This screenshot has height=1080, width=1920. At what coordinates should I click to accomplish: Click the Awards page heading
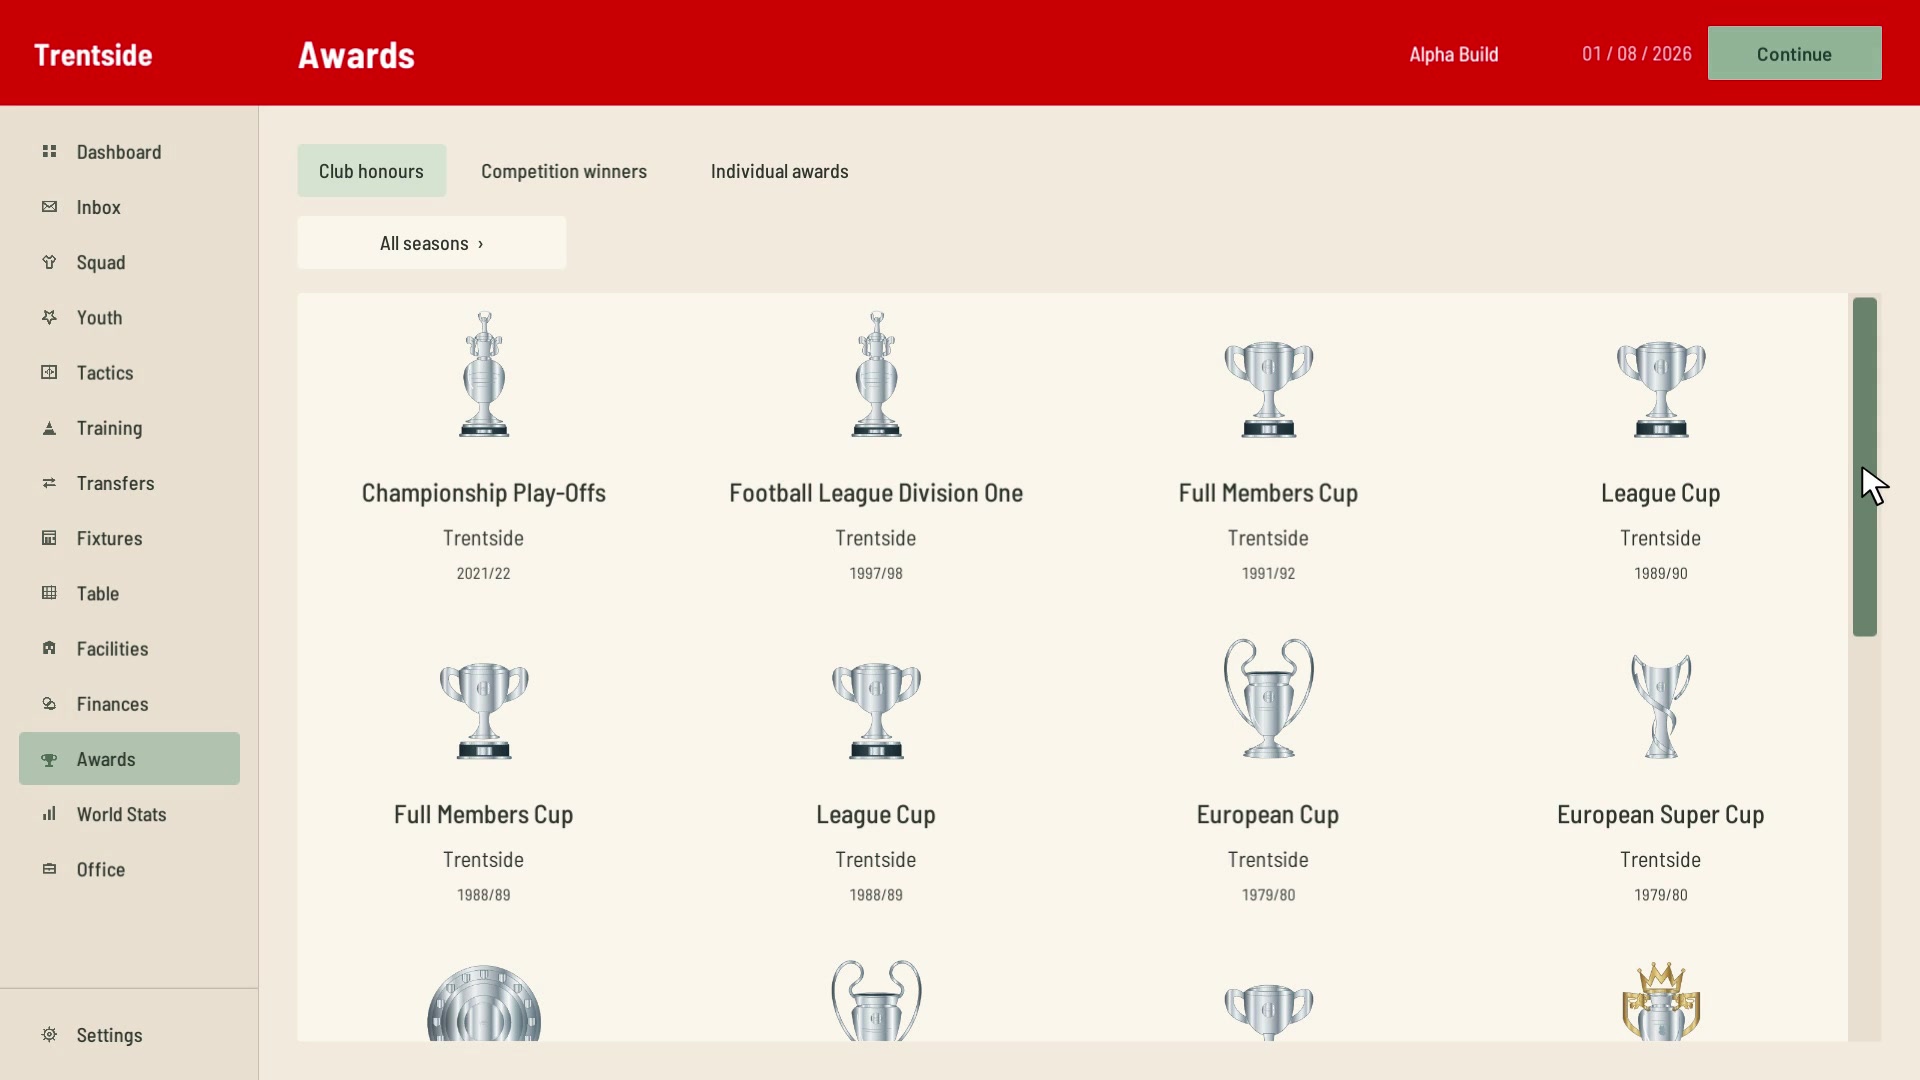(x=356, y=55)
